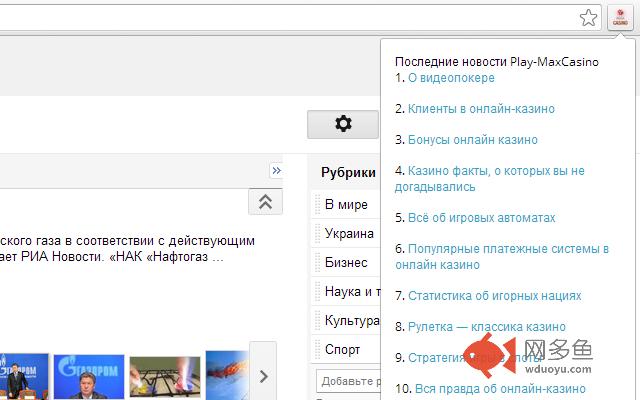Select the 'Спорт' rubric
This screenshot has width=640, height=400.
coord(342,349)
